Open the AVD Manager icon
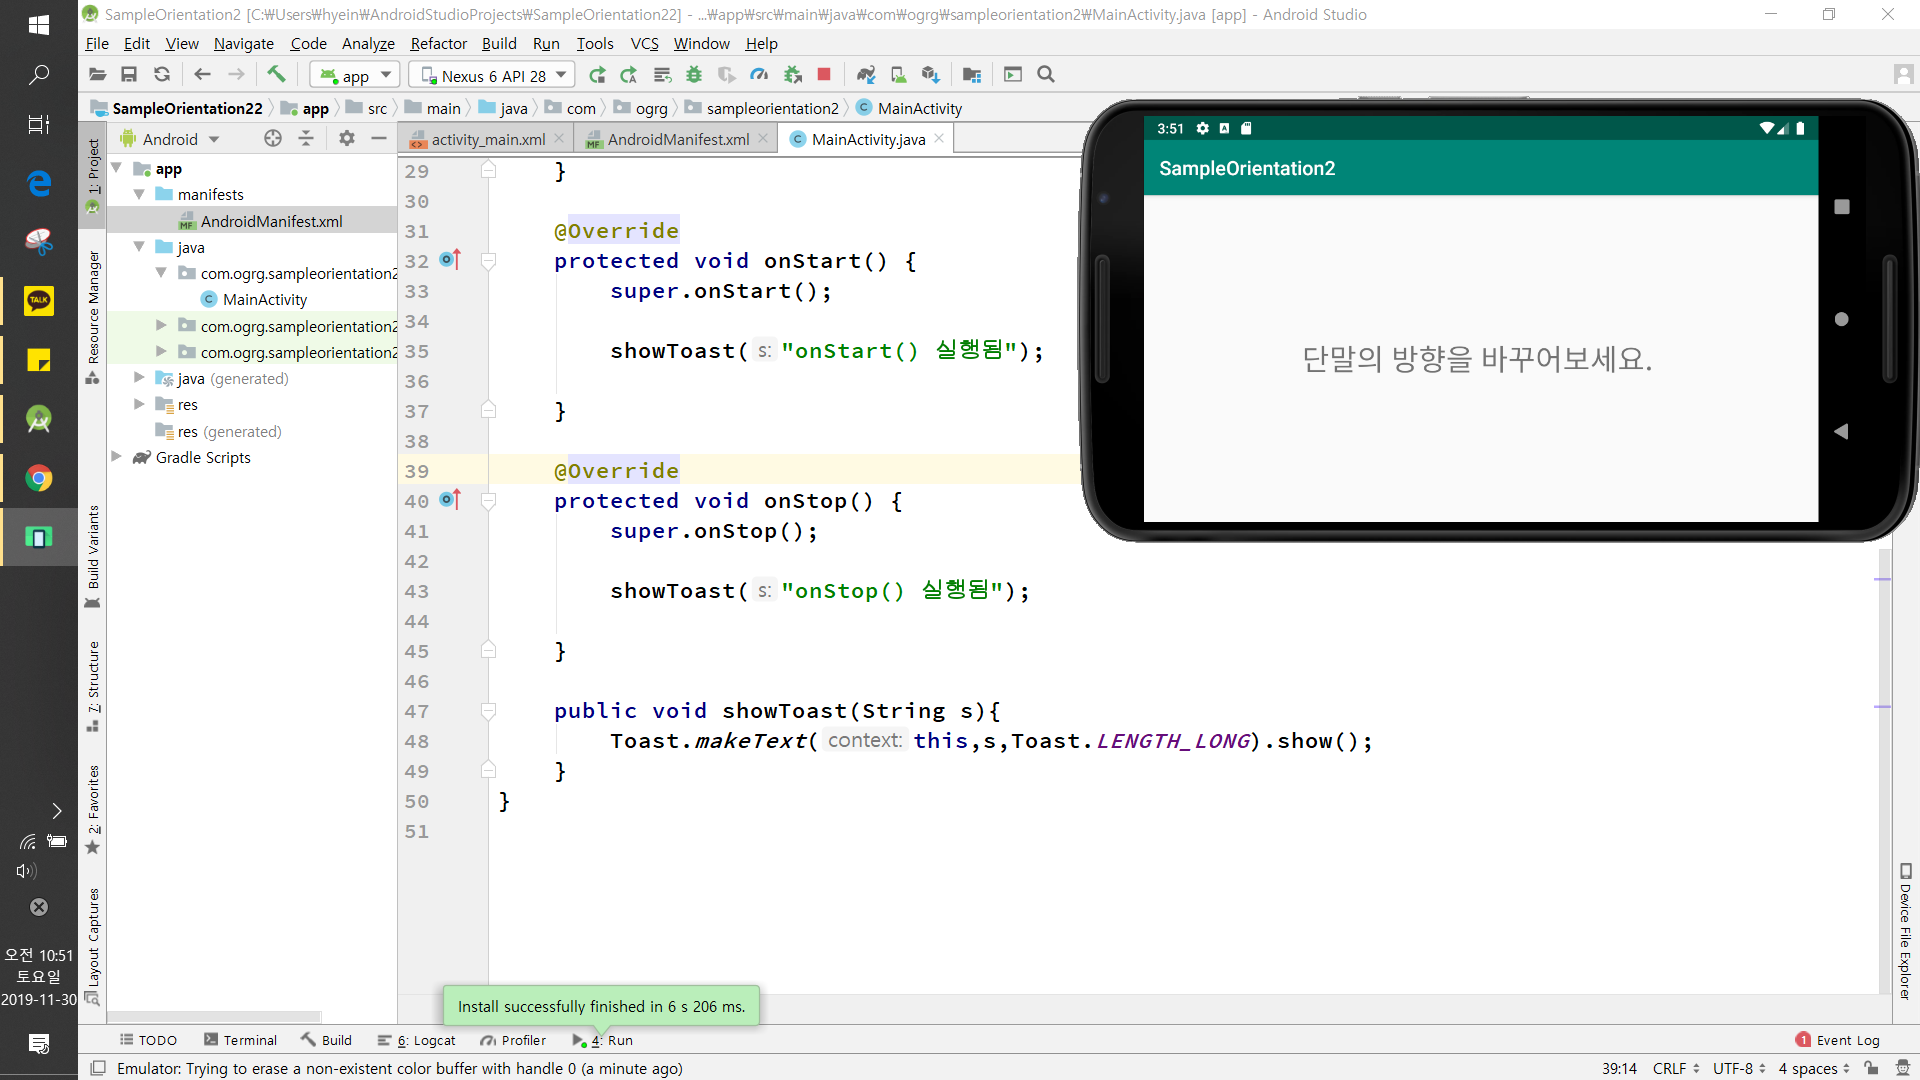Viewport: 1920px width, 1080px height. point(898,75)
